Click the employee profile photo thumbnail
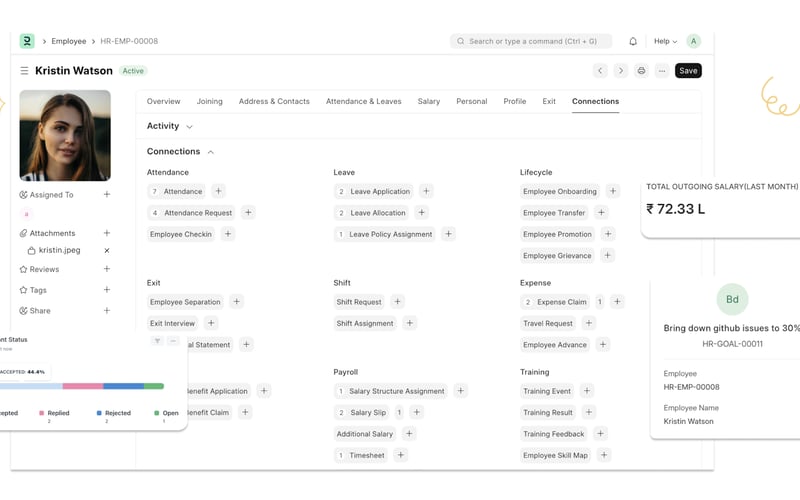The image size is (800, 500). coord(65,135)
